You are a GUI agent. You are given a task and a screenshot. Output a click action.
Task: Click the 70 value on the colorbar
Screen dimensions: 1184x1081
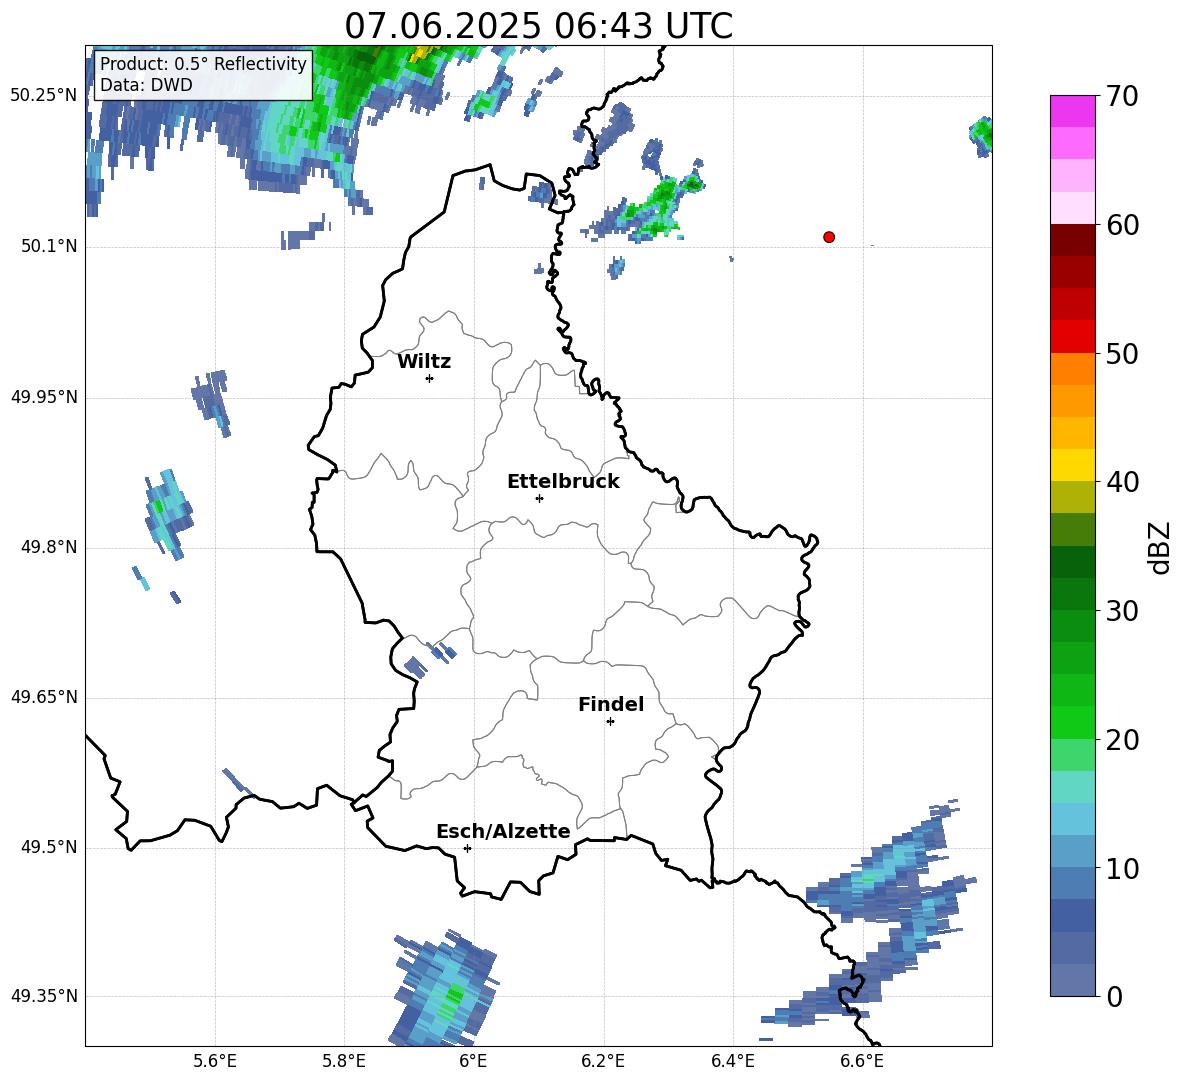(x=1121, y=96)
